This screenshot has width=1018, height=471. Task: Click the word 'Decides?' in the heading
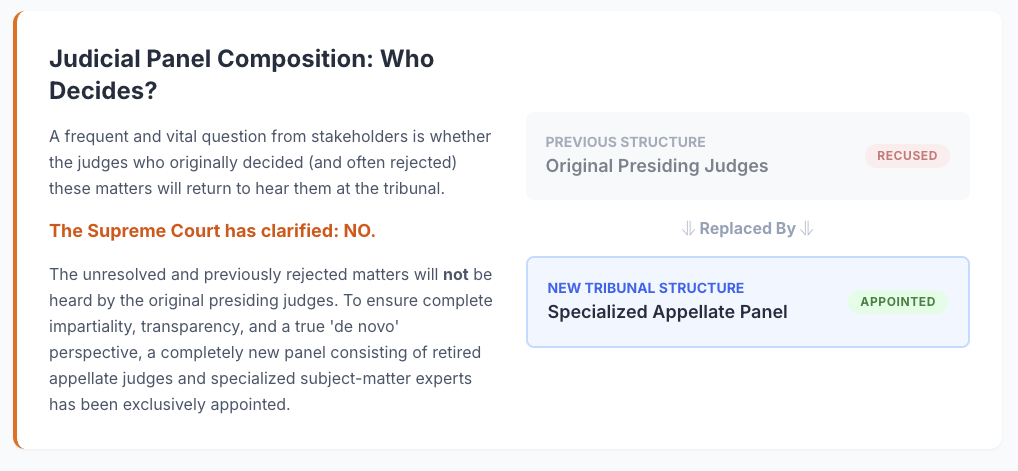[x=105, y=90]
